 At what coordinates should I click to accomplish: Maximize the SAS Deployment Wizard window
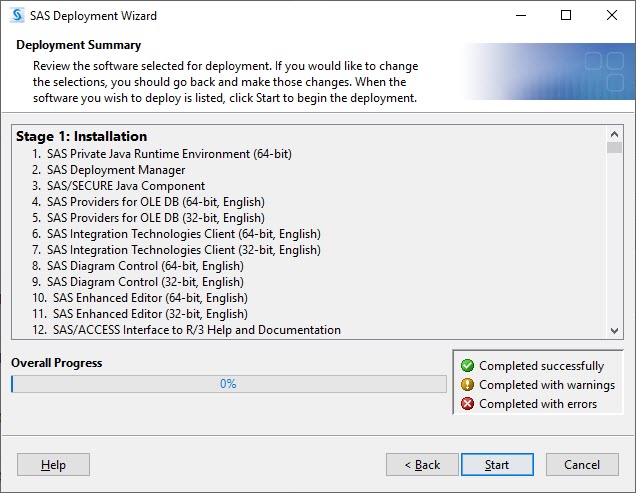click(x=566, y=15)
